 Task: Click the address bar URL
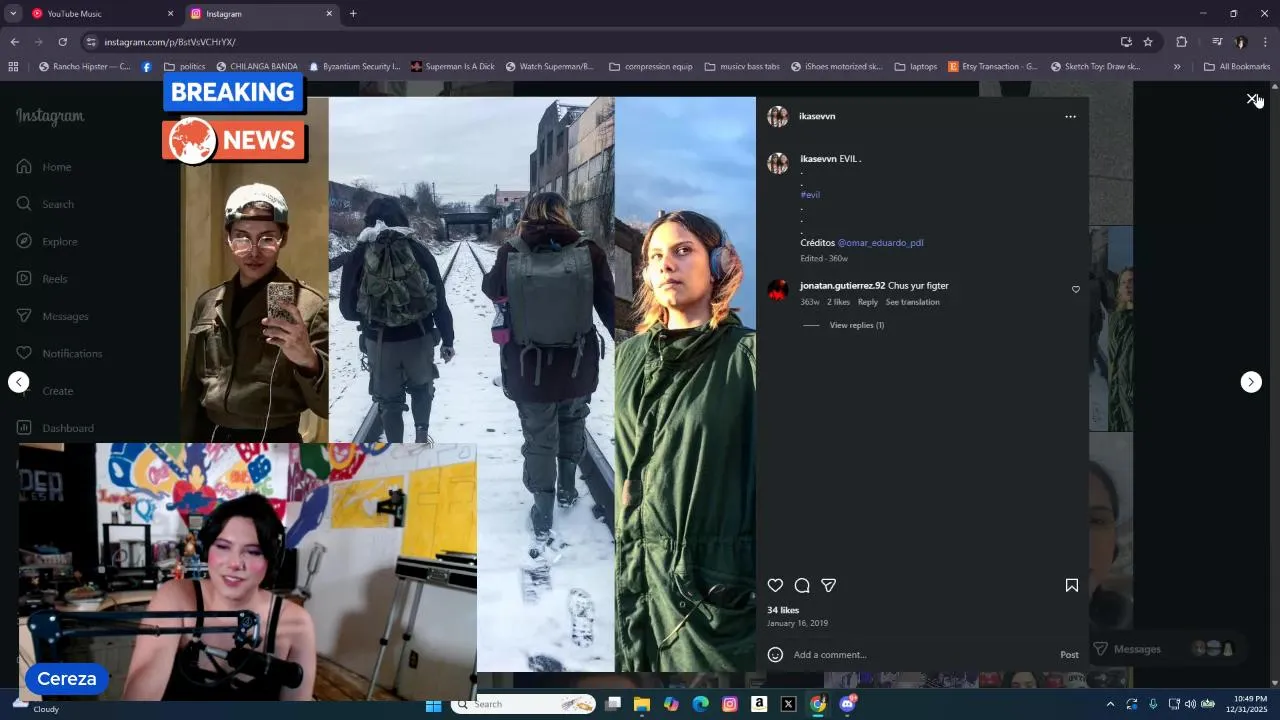170,42
